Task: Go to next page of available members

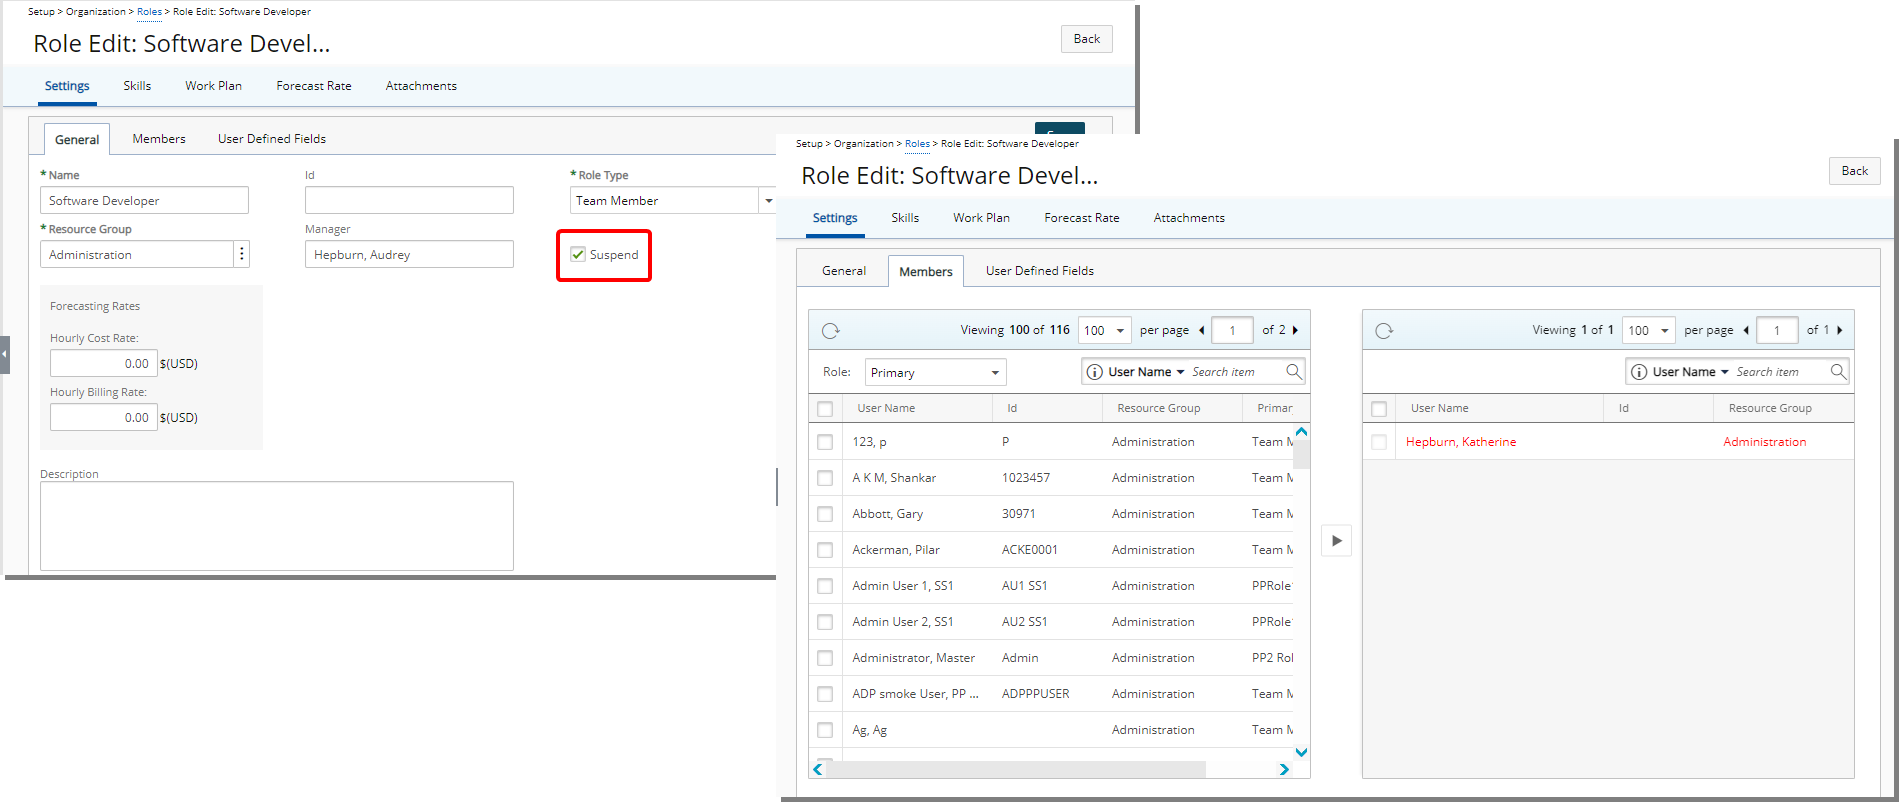Action: 1295,330
